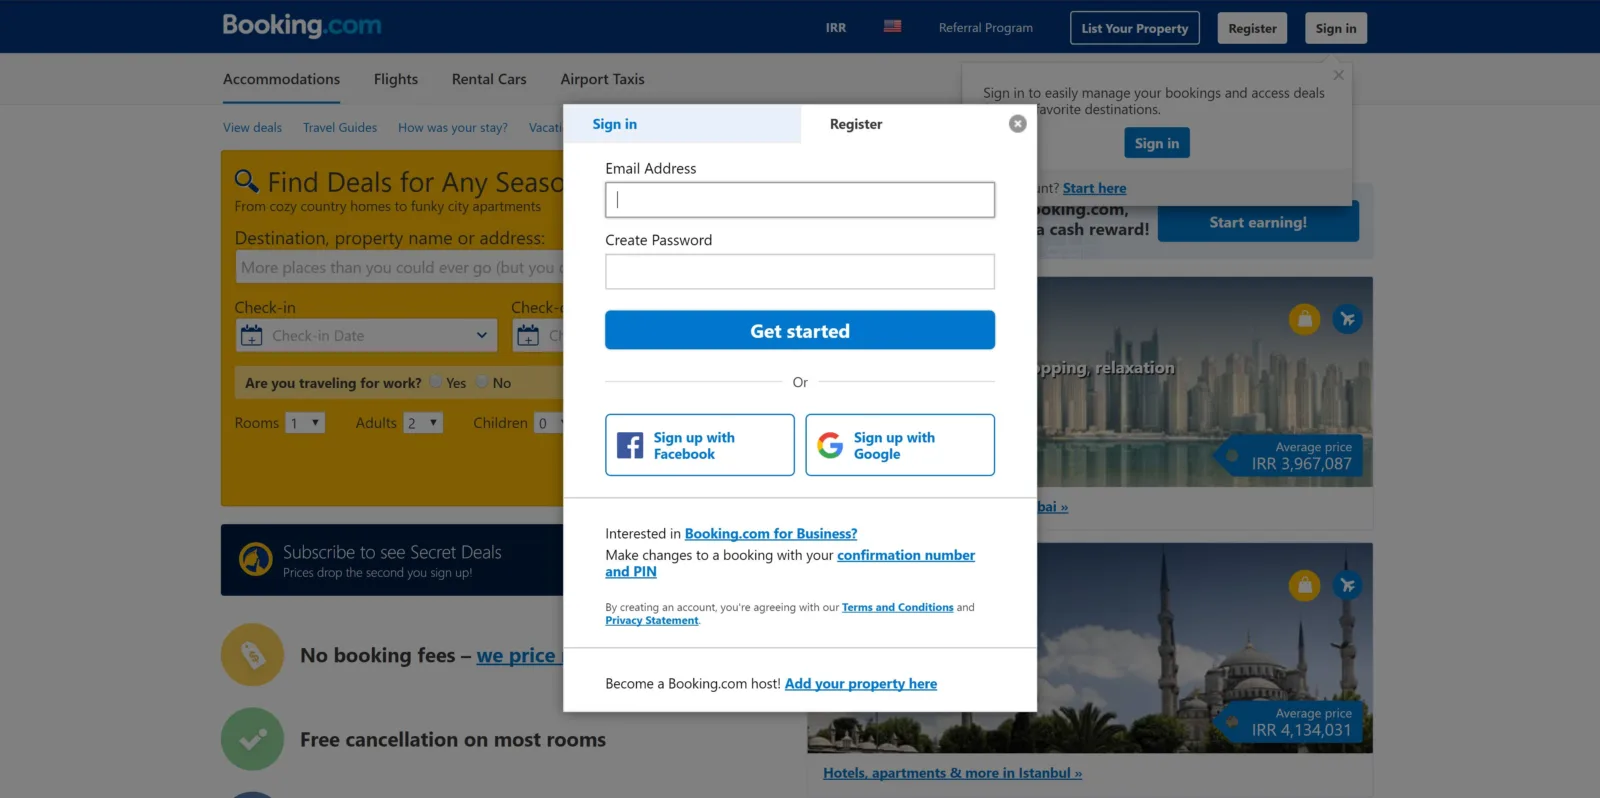
Task: Open the Privacy Statement link
Action: 652,621
